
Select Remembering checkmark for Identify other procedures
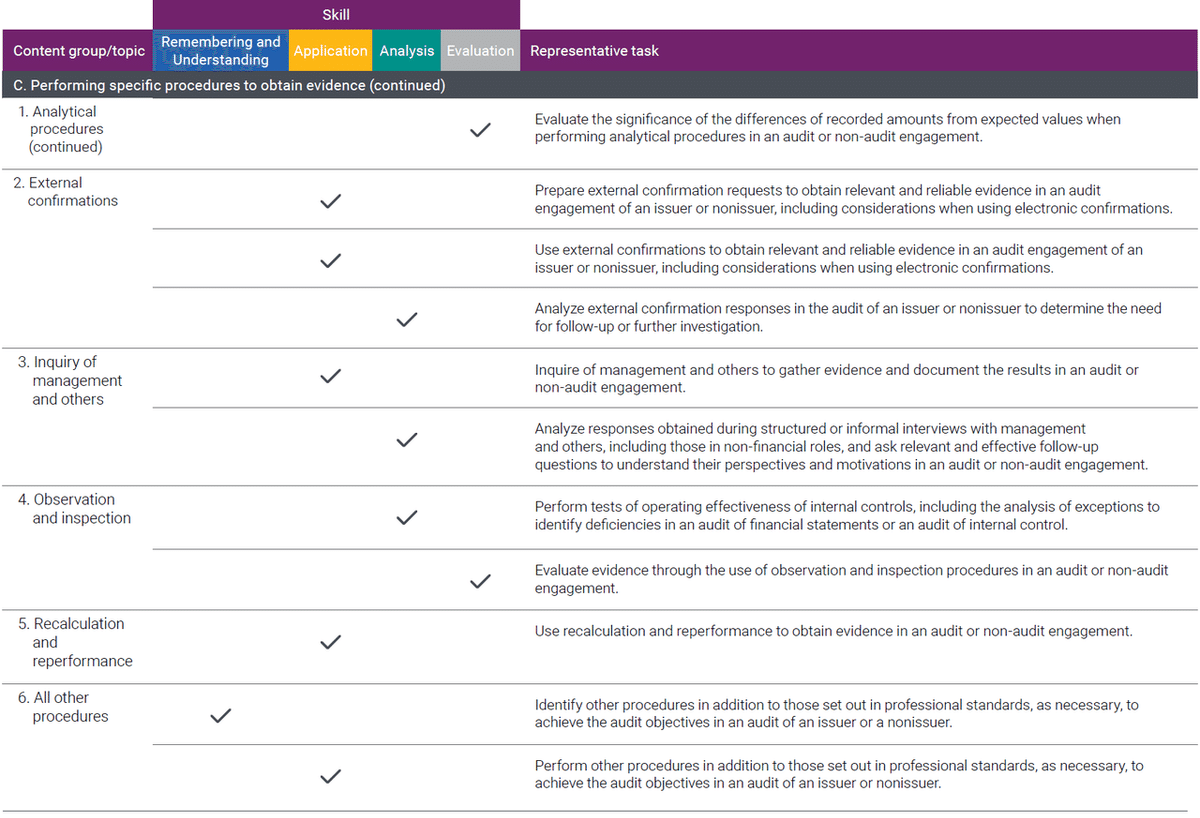221,716
